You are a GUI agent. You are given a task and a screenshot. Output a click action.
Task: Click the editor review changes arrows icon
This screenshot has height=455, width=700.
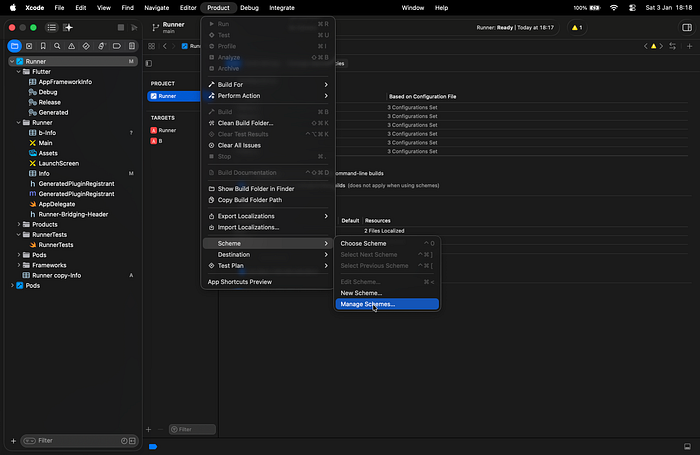tap(672, 46)
